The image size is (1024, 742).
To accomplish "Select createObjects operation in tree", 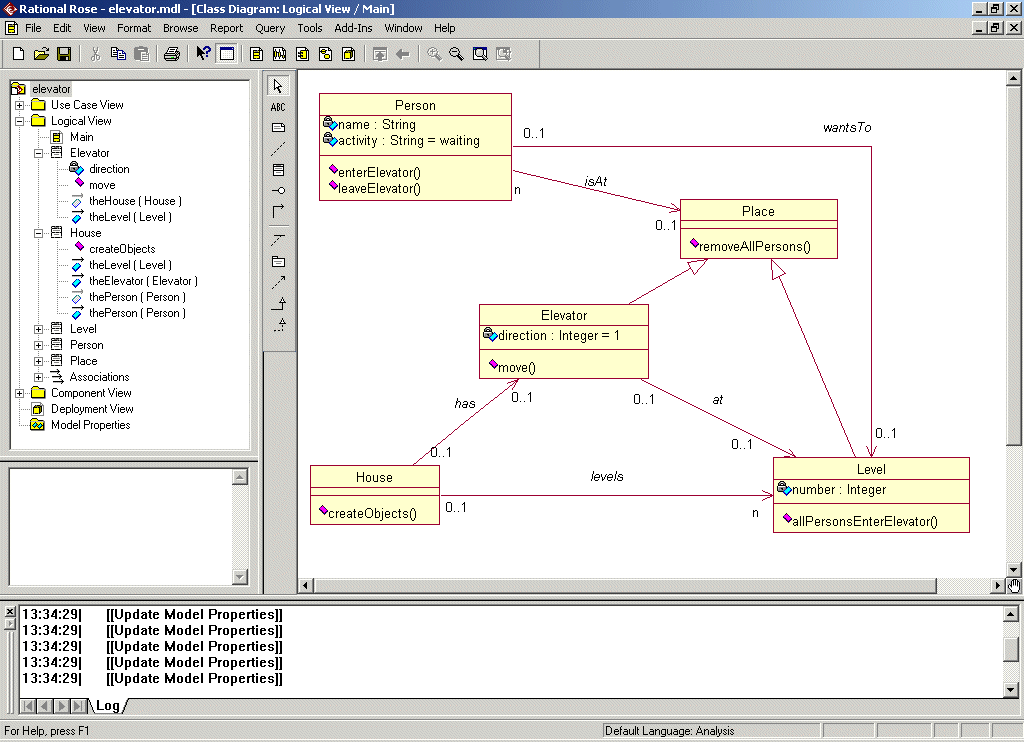I will (122, 249).
